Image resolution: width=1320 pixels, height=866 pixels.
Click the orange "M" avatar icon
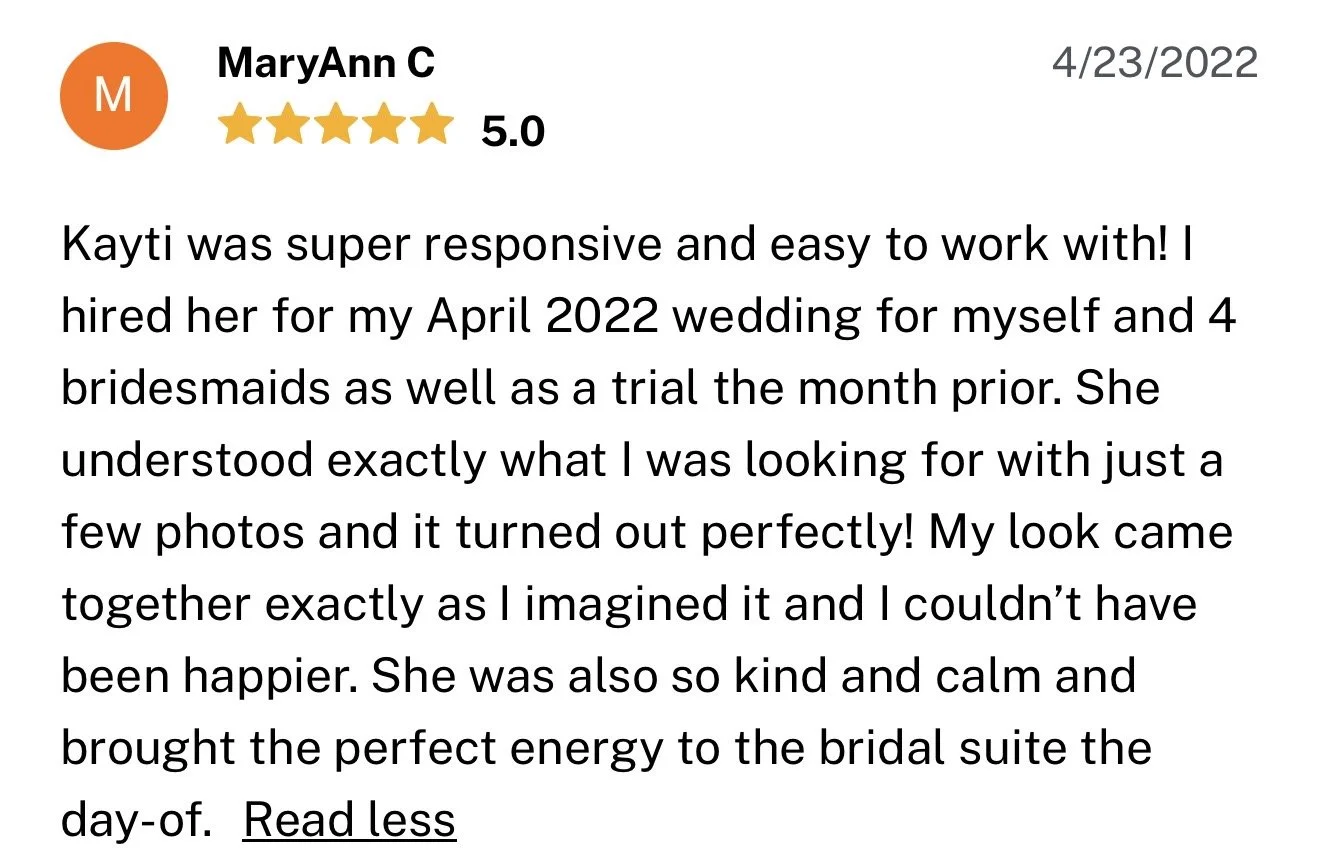113,97
